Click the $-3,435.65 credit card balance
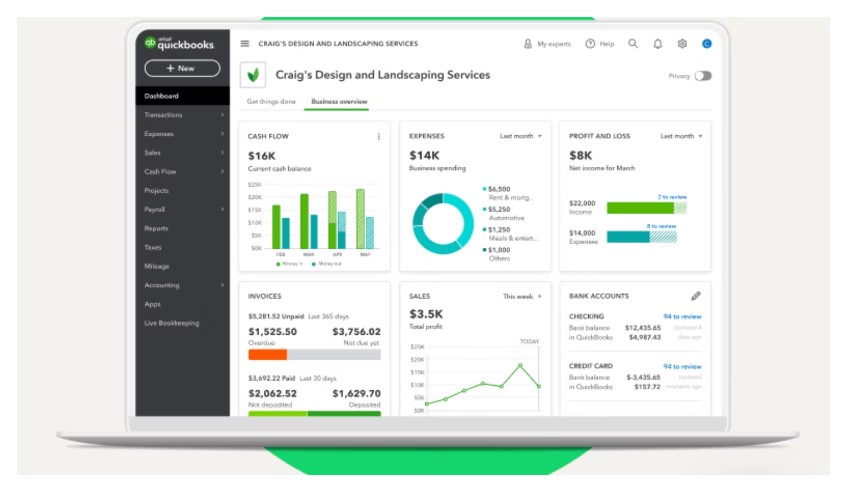This screenshot has height=496, width=841. (643, 377)
